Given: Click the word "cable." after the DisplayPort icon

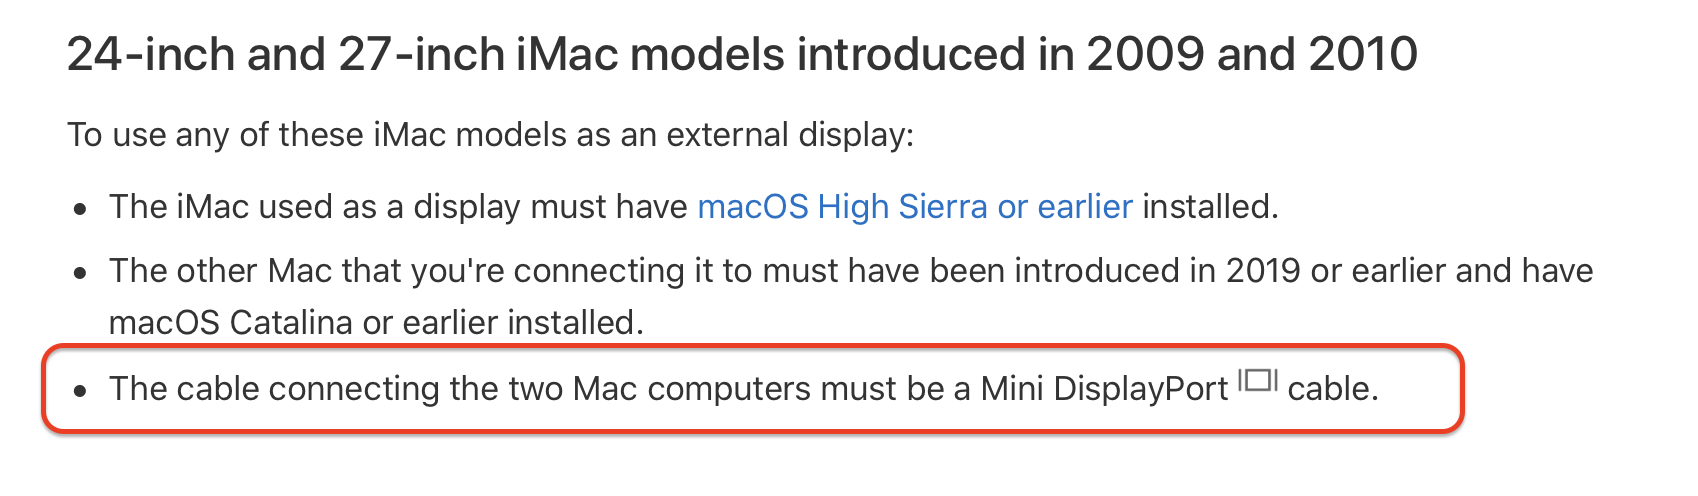Looking at the screenshot, I should [1333, 389].
